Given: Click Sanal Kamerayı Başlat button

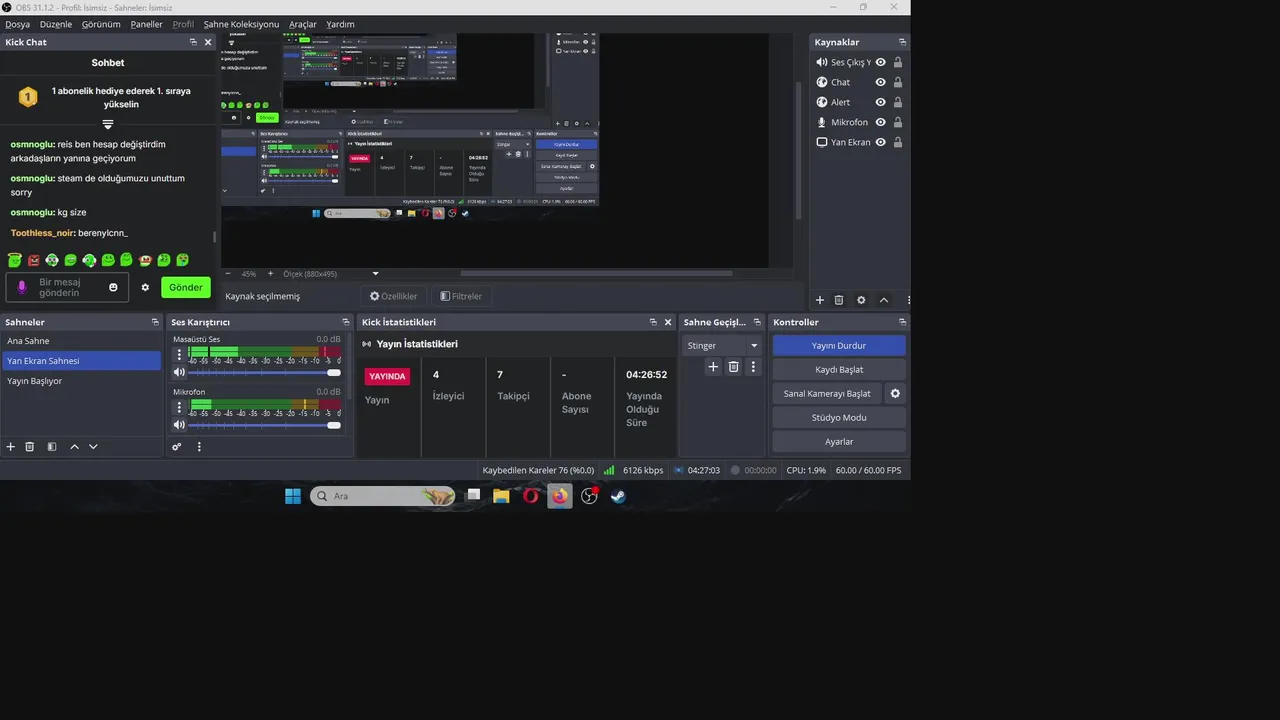Looking at the screenshot, I should [x=827, y=394].
